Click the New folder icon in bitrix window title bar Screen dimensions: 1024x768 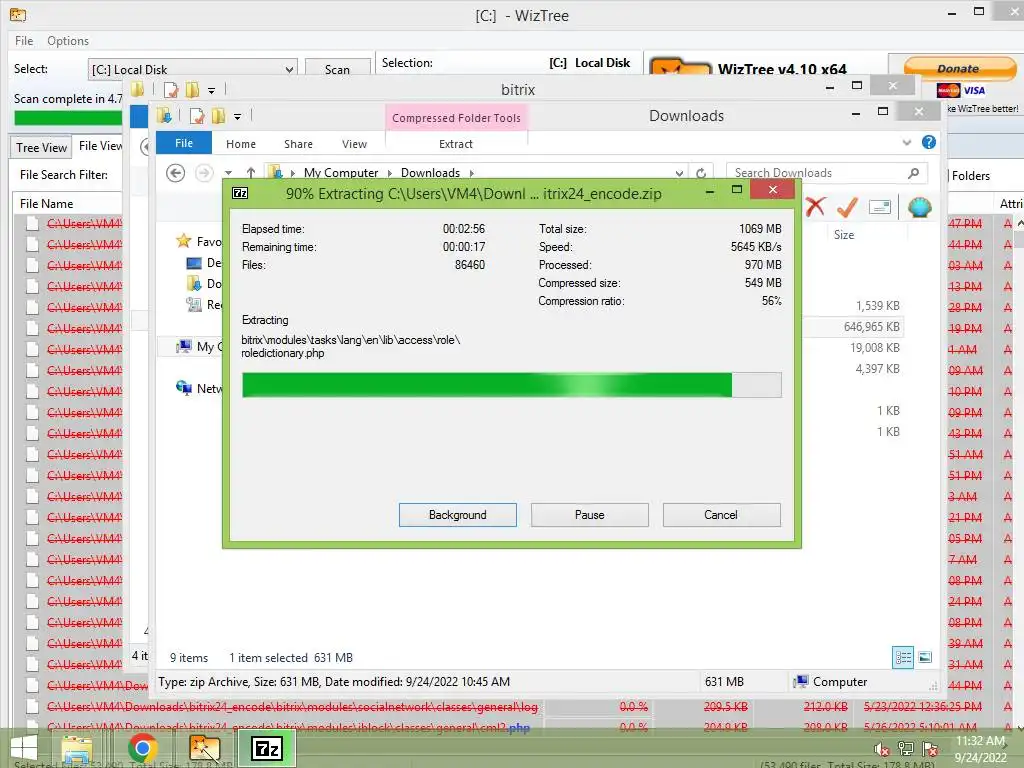coord(192,89)
